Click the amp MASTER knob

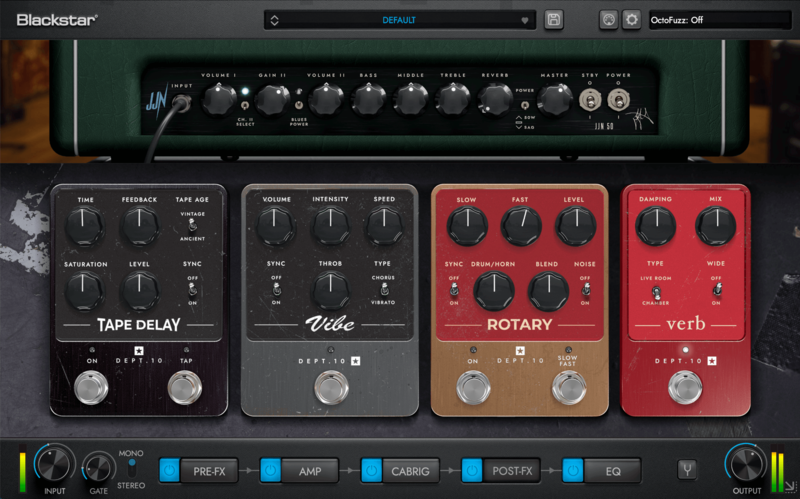(555, 99)
